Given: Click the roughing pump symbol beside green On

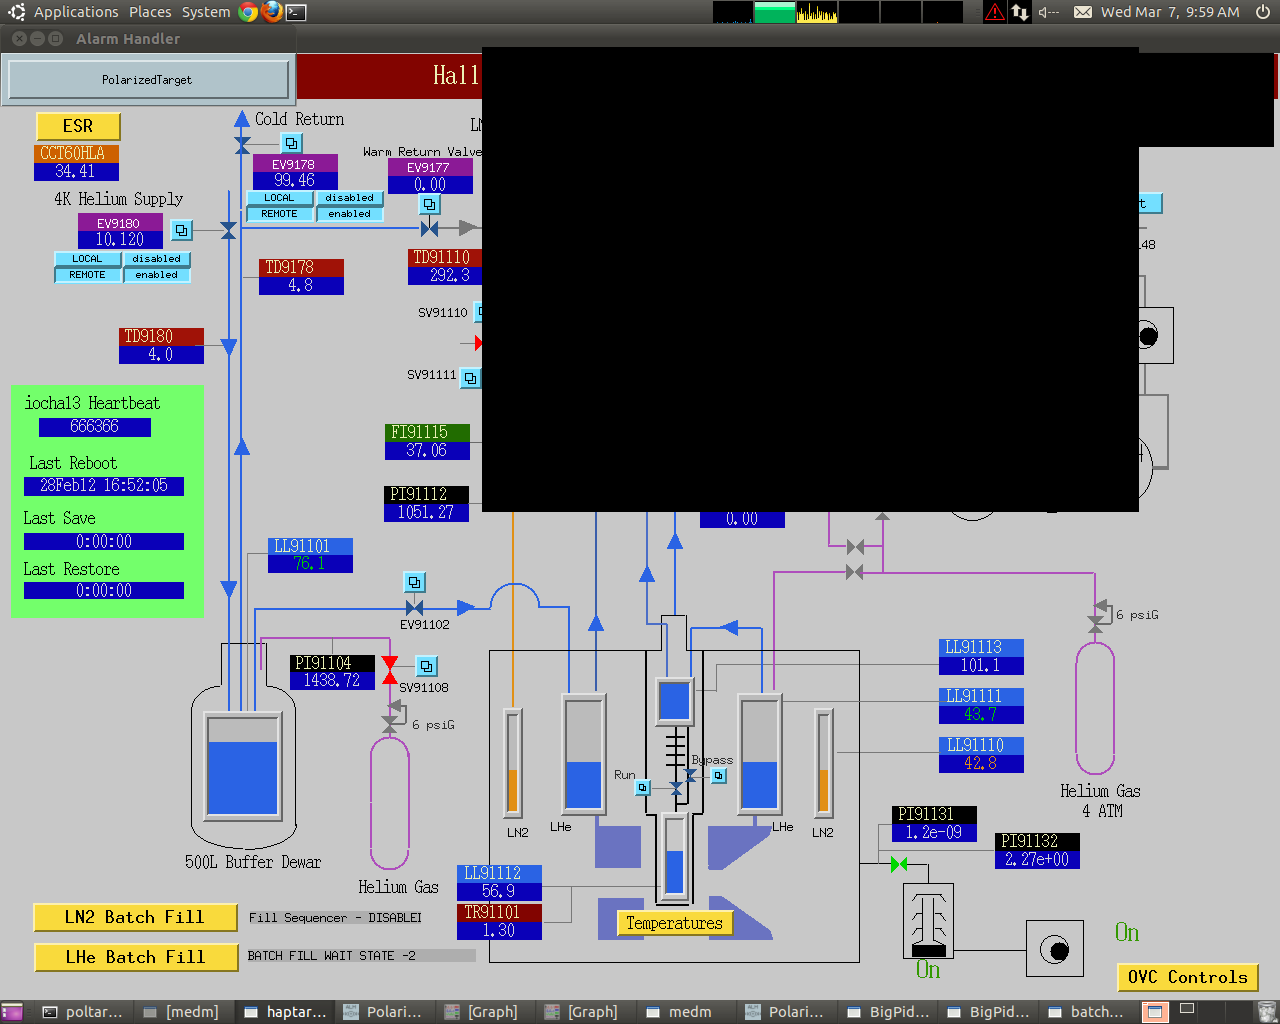Looking at the screenshot, I should (1054, 949).
